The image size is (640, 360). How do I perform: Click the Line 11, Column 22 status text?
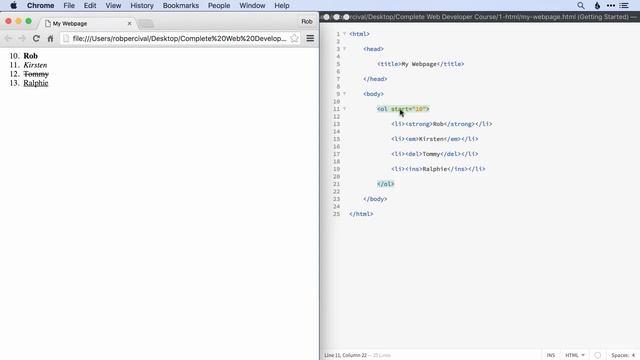click(x=345, y=355)
